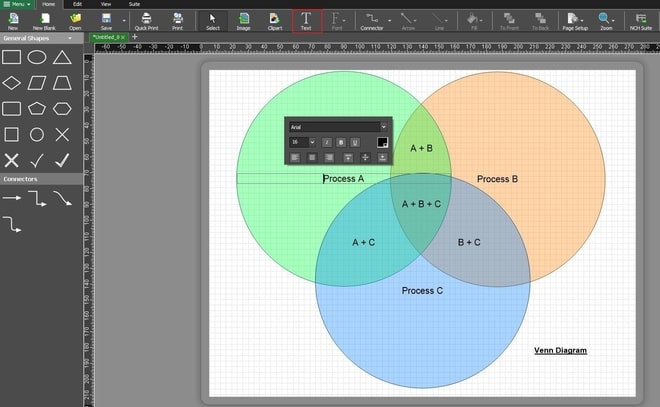Image resolution: width=660 pixels, height=407 pixels.
Task: Choose the straight arrow connector
Action: point(12,198)
